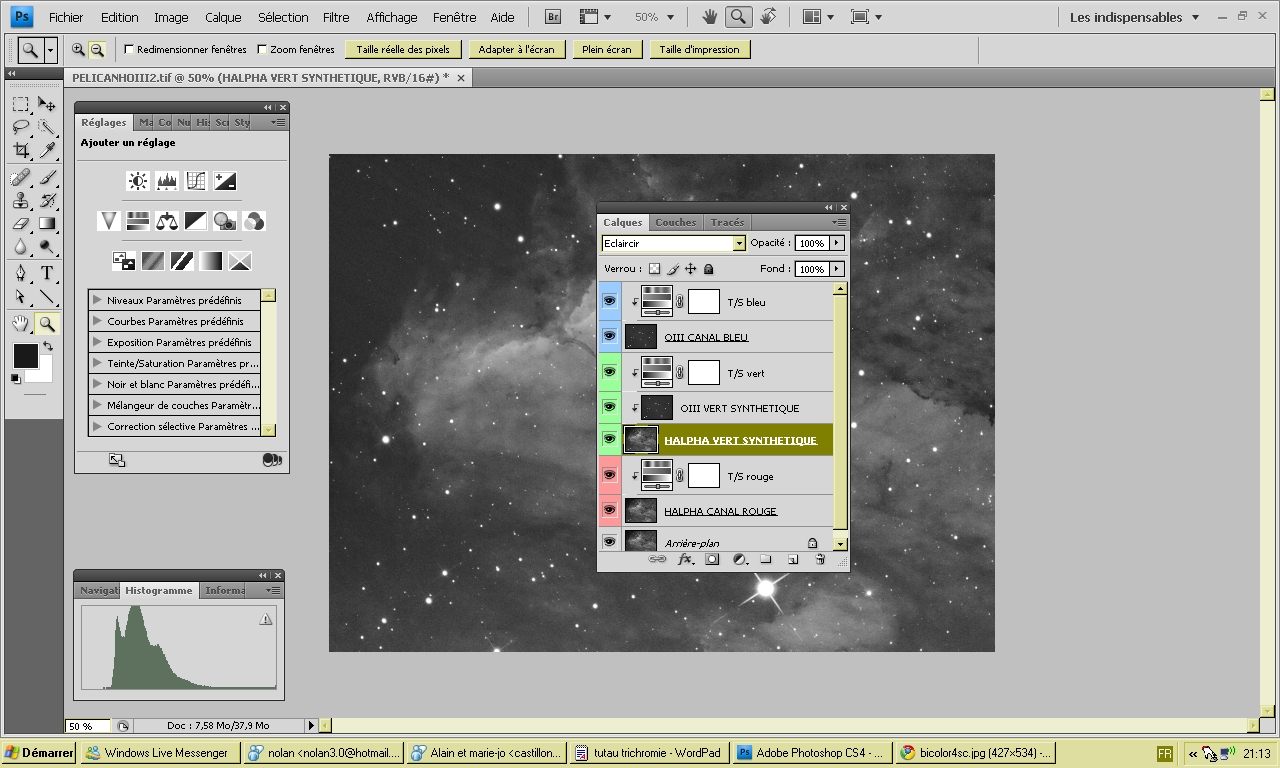Click the zoom percentage field in status bar
1280x768 pixels.
[89, 726]
